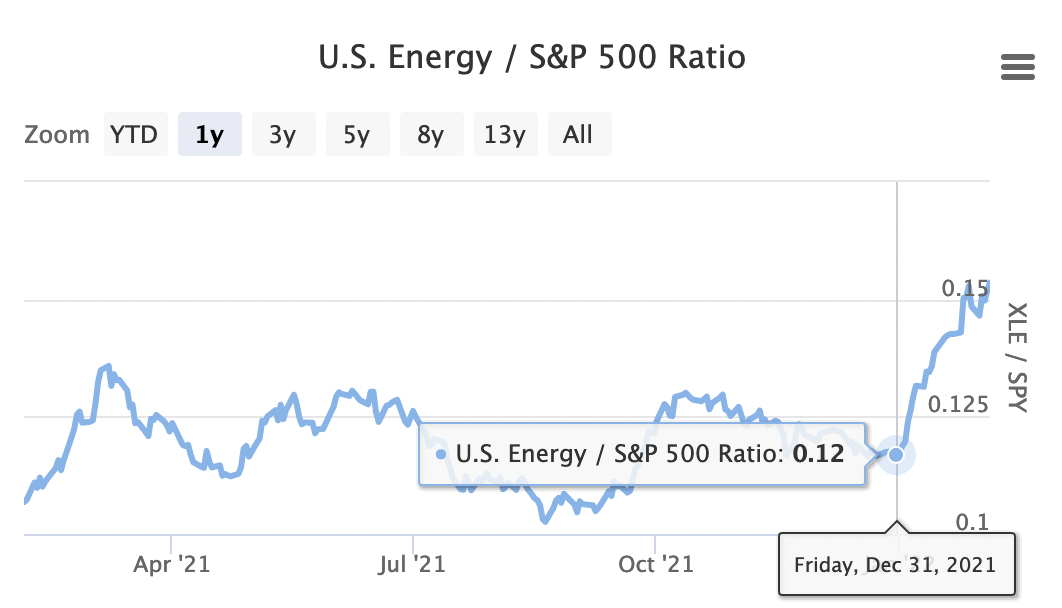Set chart zoom to 5y
The image size is (1062, 608).
click(357, 134)
